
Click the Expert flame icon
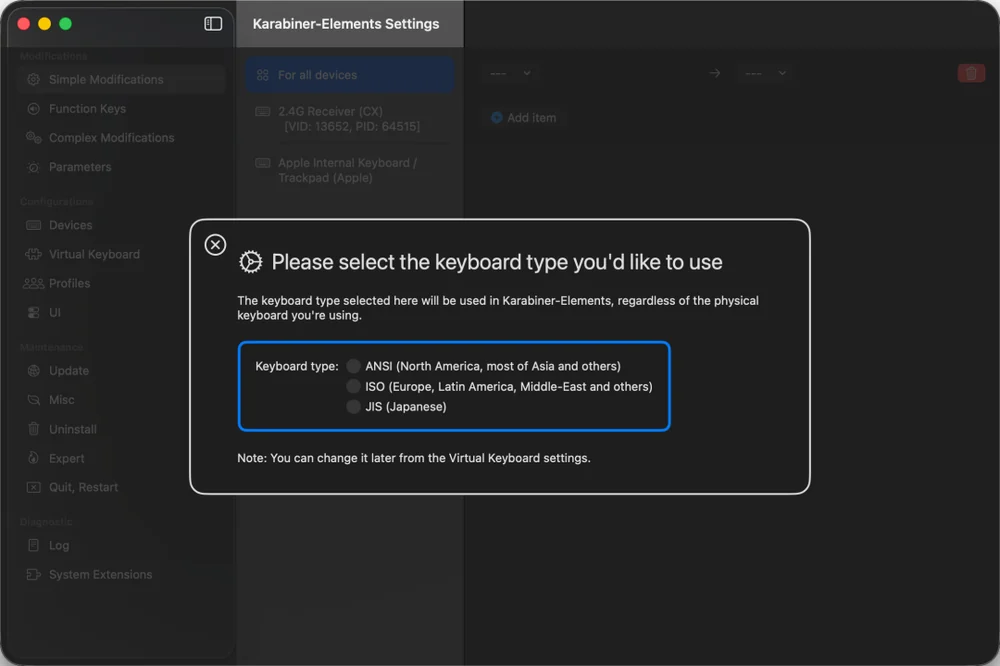pyautogui.click(x=33, y=458)
